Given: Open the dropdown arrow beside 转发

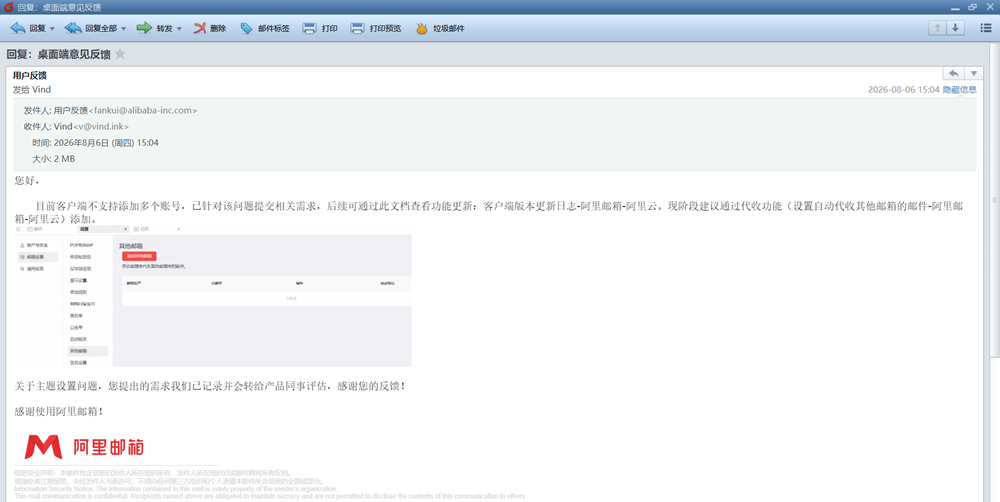Looking at the screenshot, I should pyautogui.click(x=179, y=29).
